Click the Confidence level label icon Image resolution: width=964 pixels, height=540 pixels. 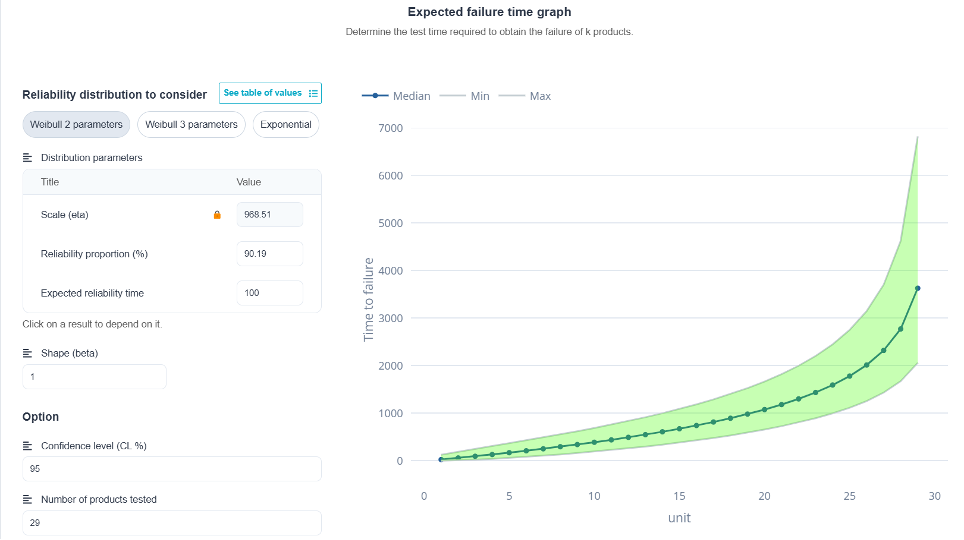point(27,446)
